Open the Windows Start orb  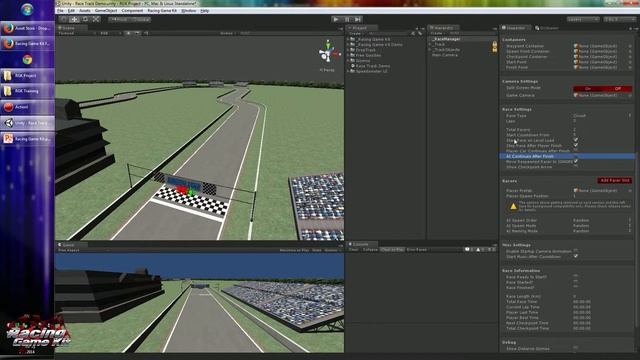(x=27, y=10)
